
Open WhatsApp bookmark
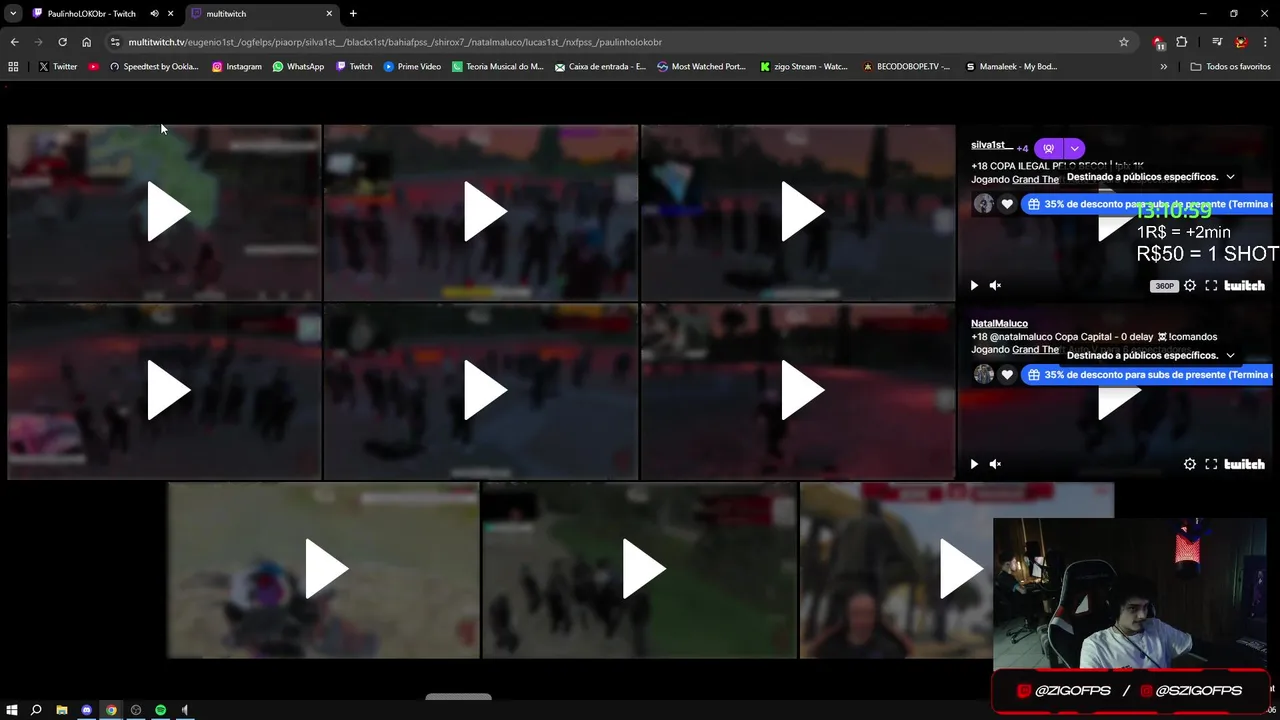(x=298, y=67)
